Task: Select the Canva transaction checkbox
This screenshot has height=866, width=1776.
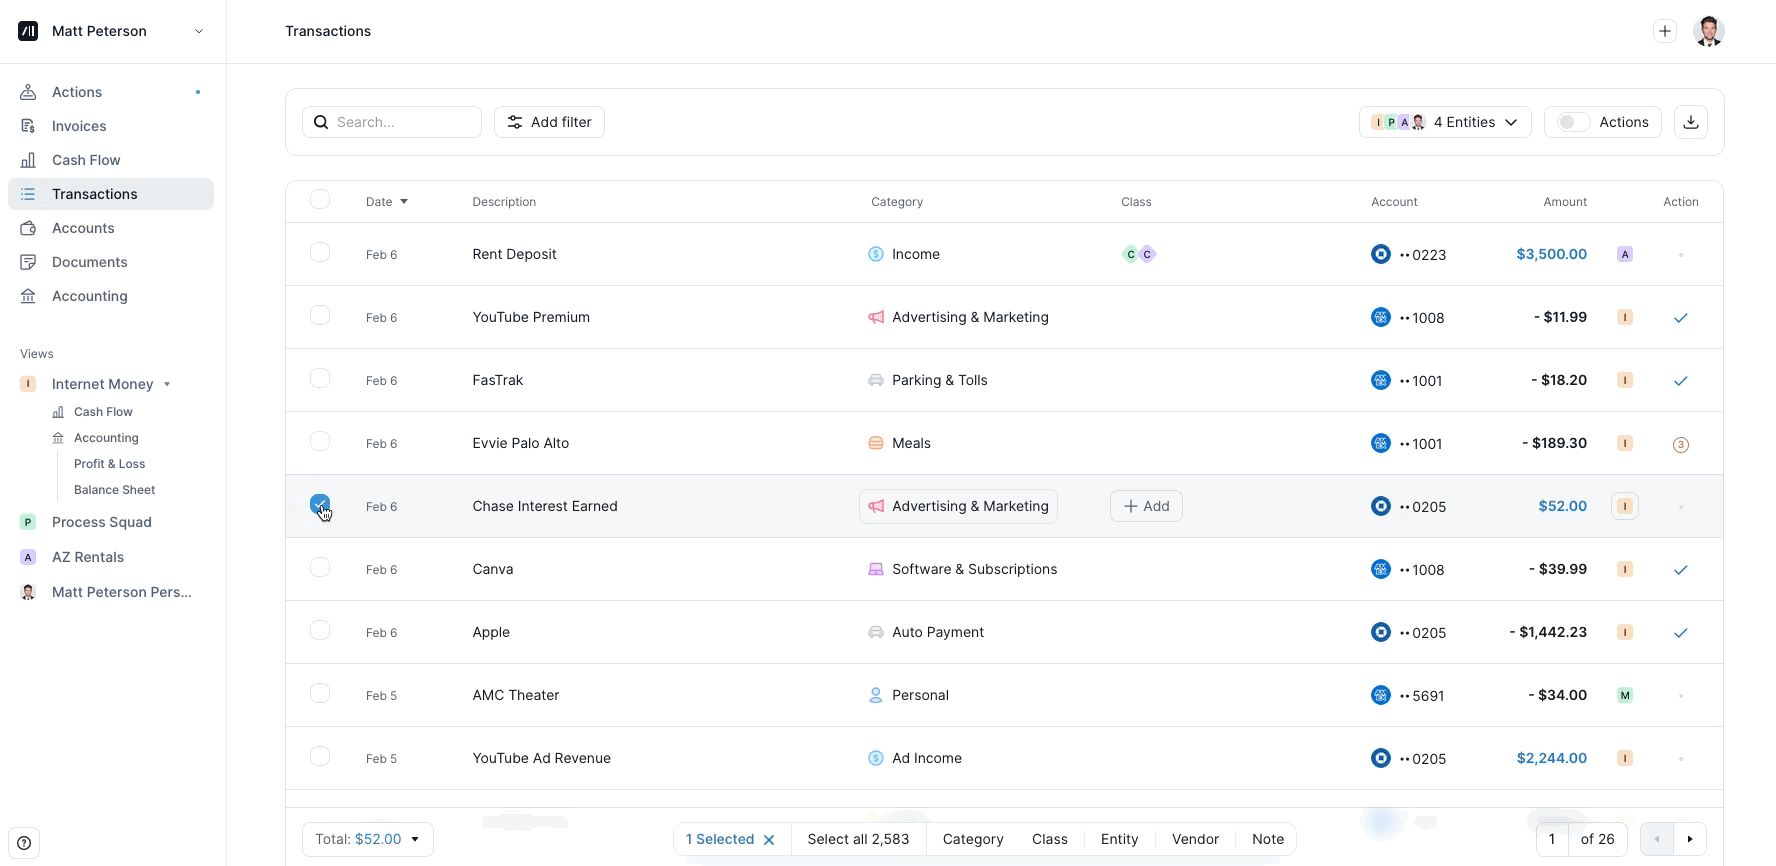Action: (x=320, y=568)
